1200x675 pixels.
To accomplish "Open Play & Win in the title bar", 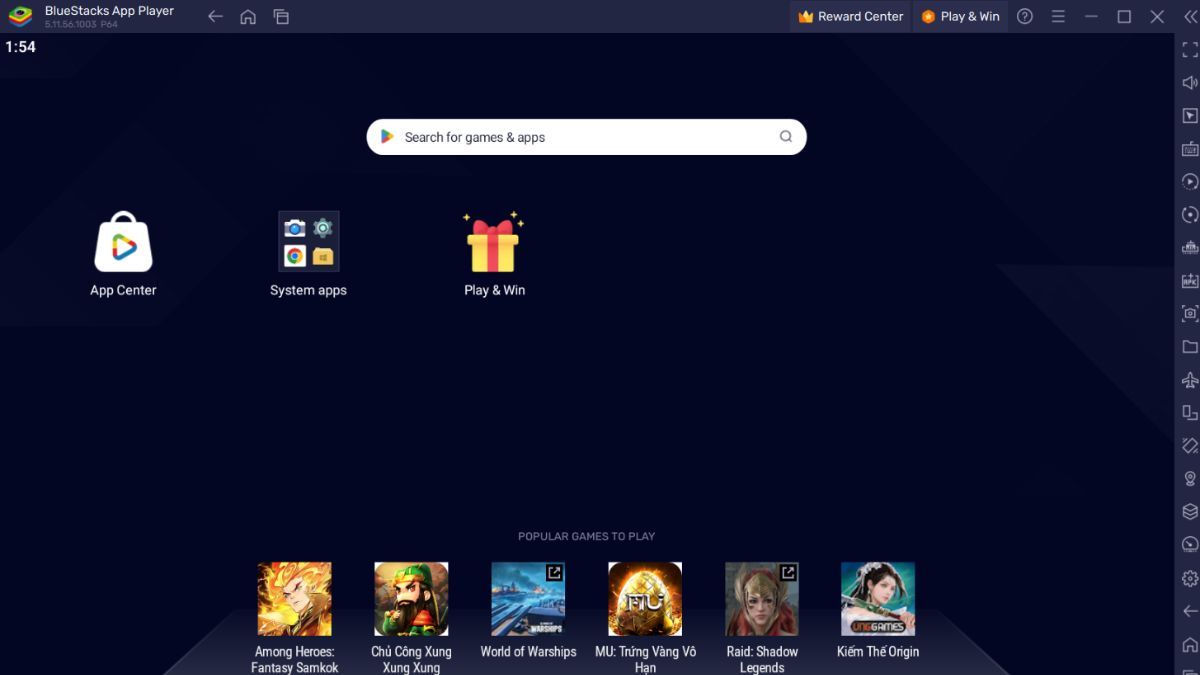I will 960,16.
